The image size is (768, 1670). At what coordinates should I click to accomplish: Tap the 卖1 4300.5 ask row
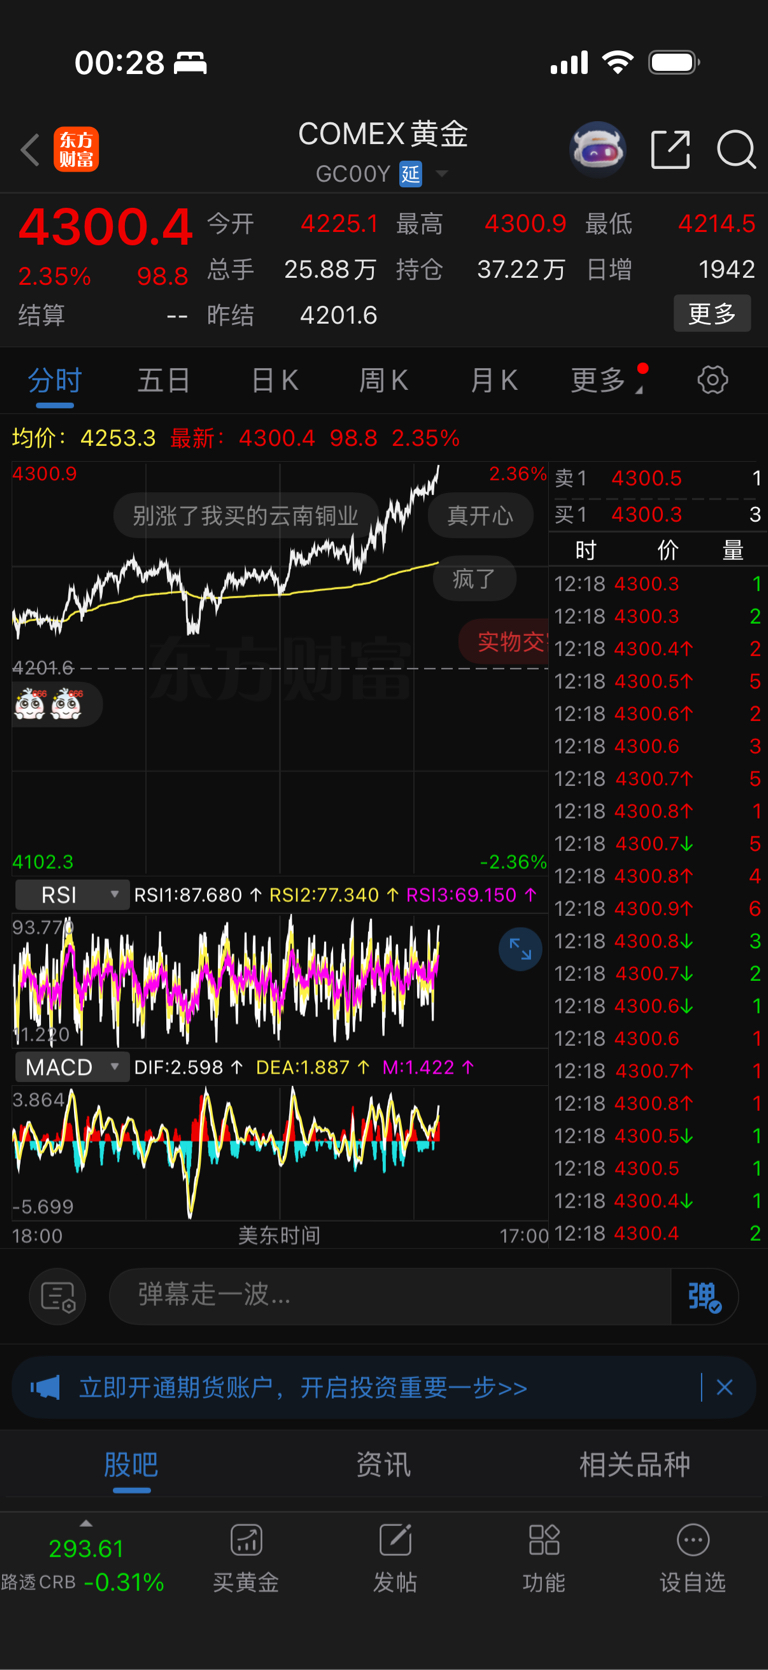click(x=658, y=479)
